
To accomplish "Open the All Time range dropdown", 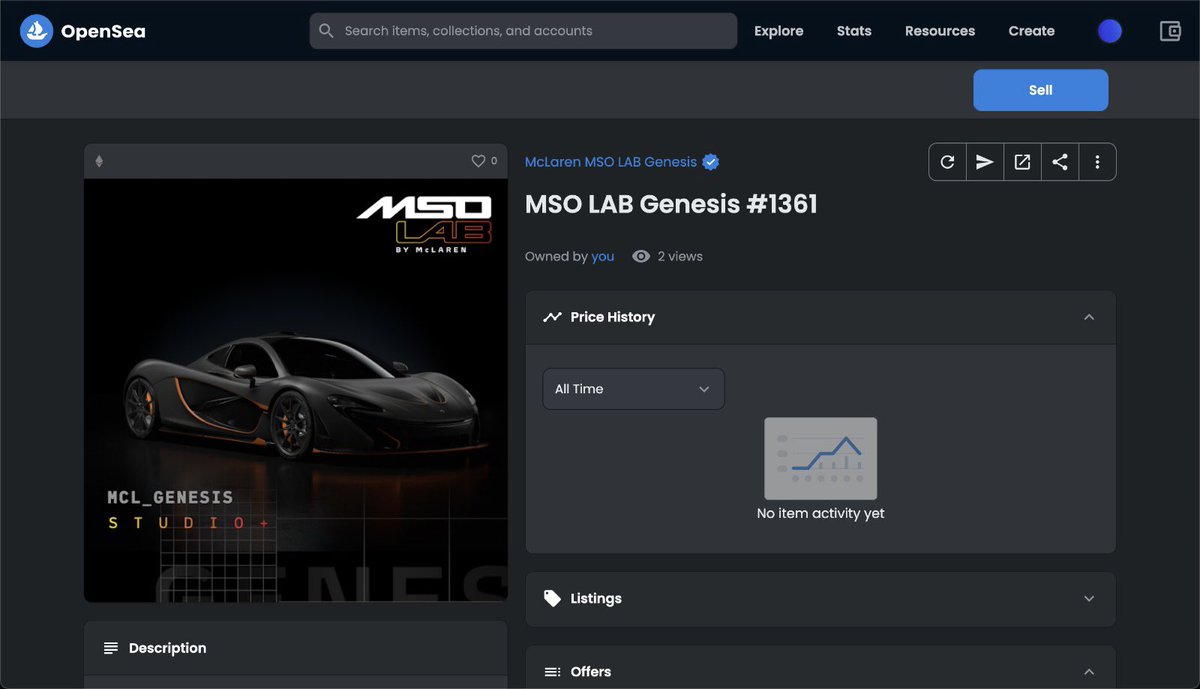I will click(633, 389).
